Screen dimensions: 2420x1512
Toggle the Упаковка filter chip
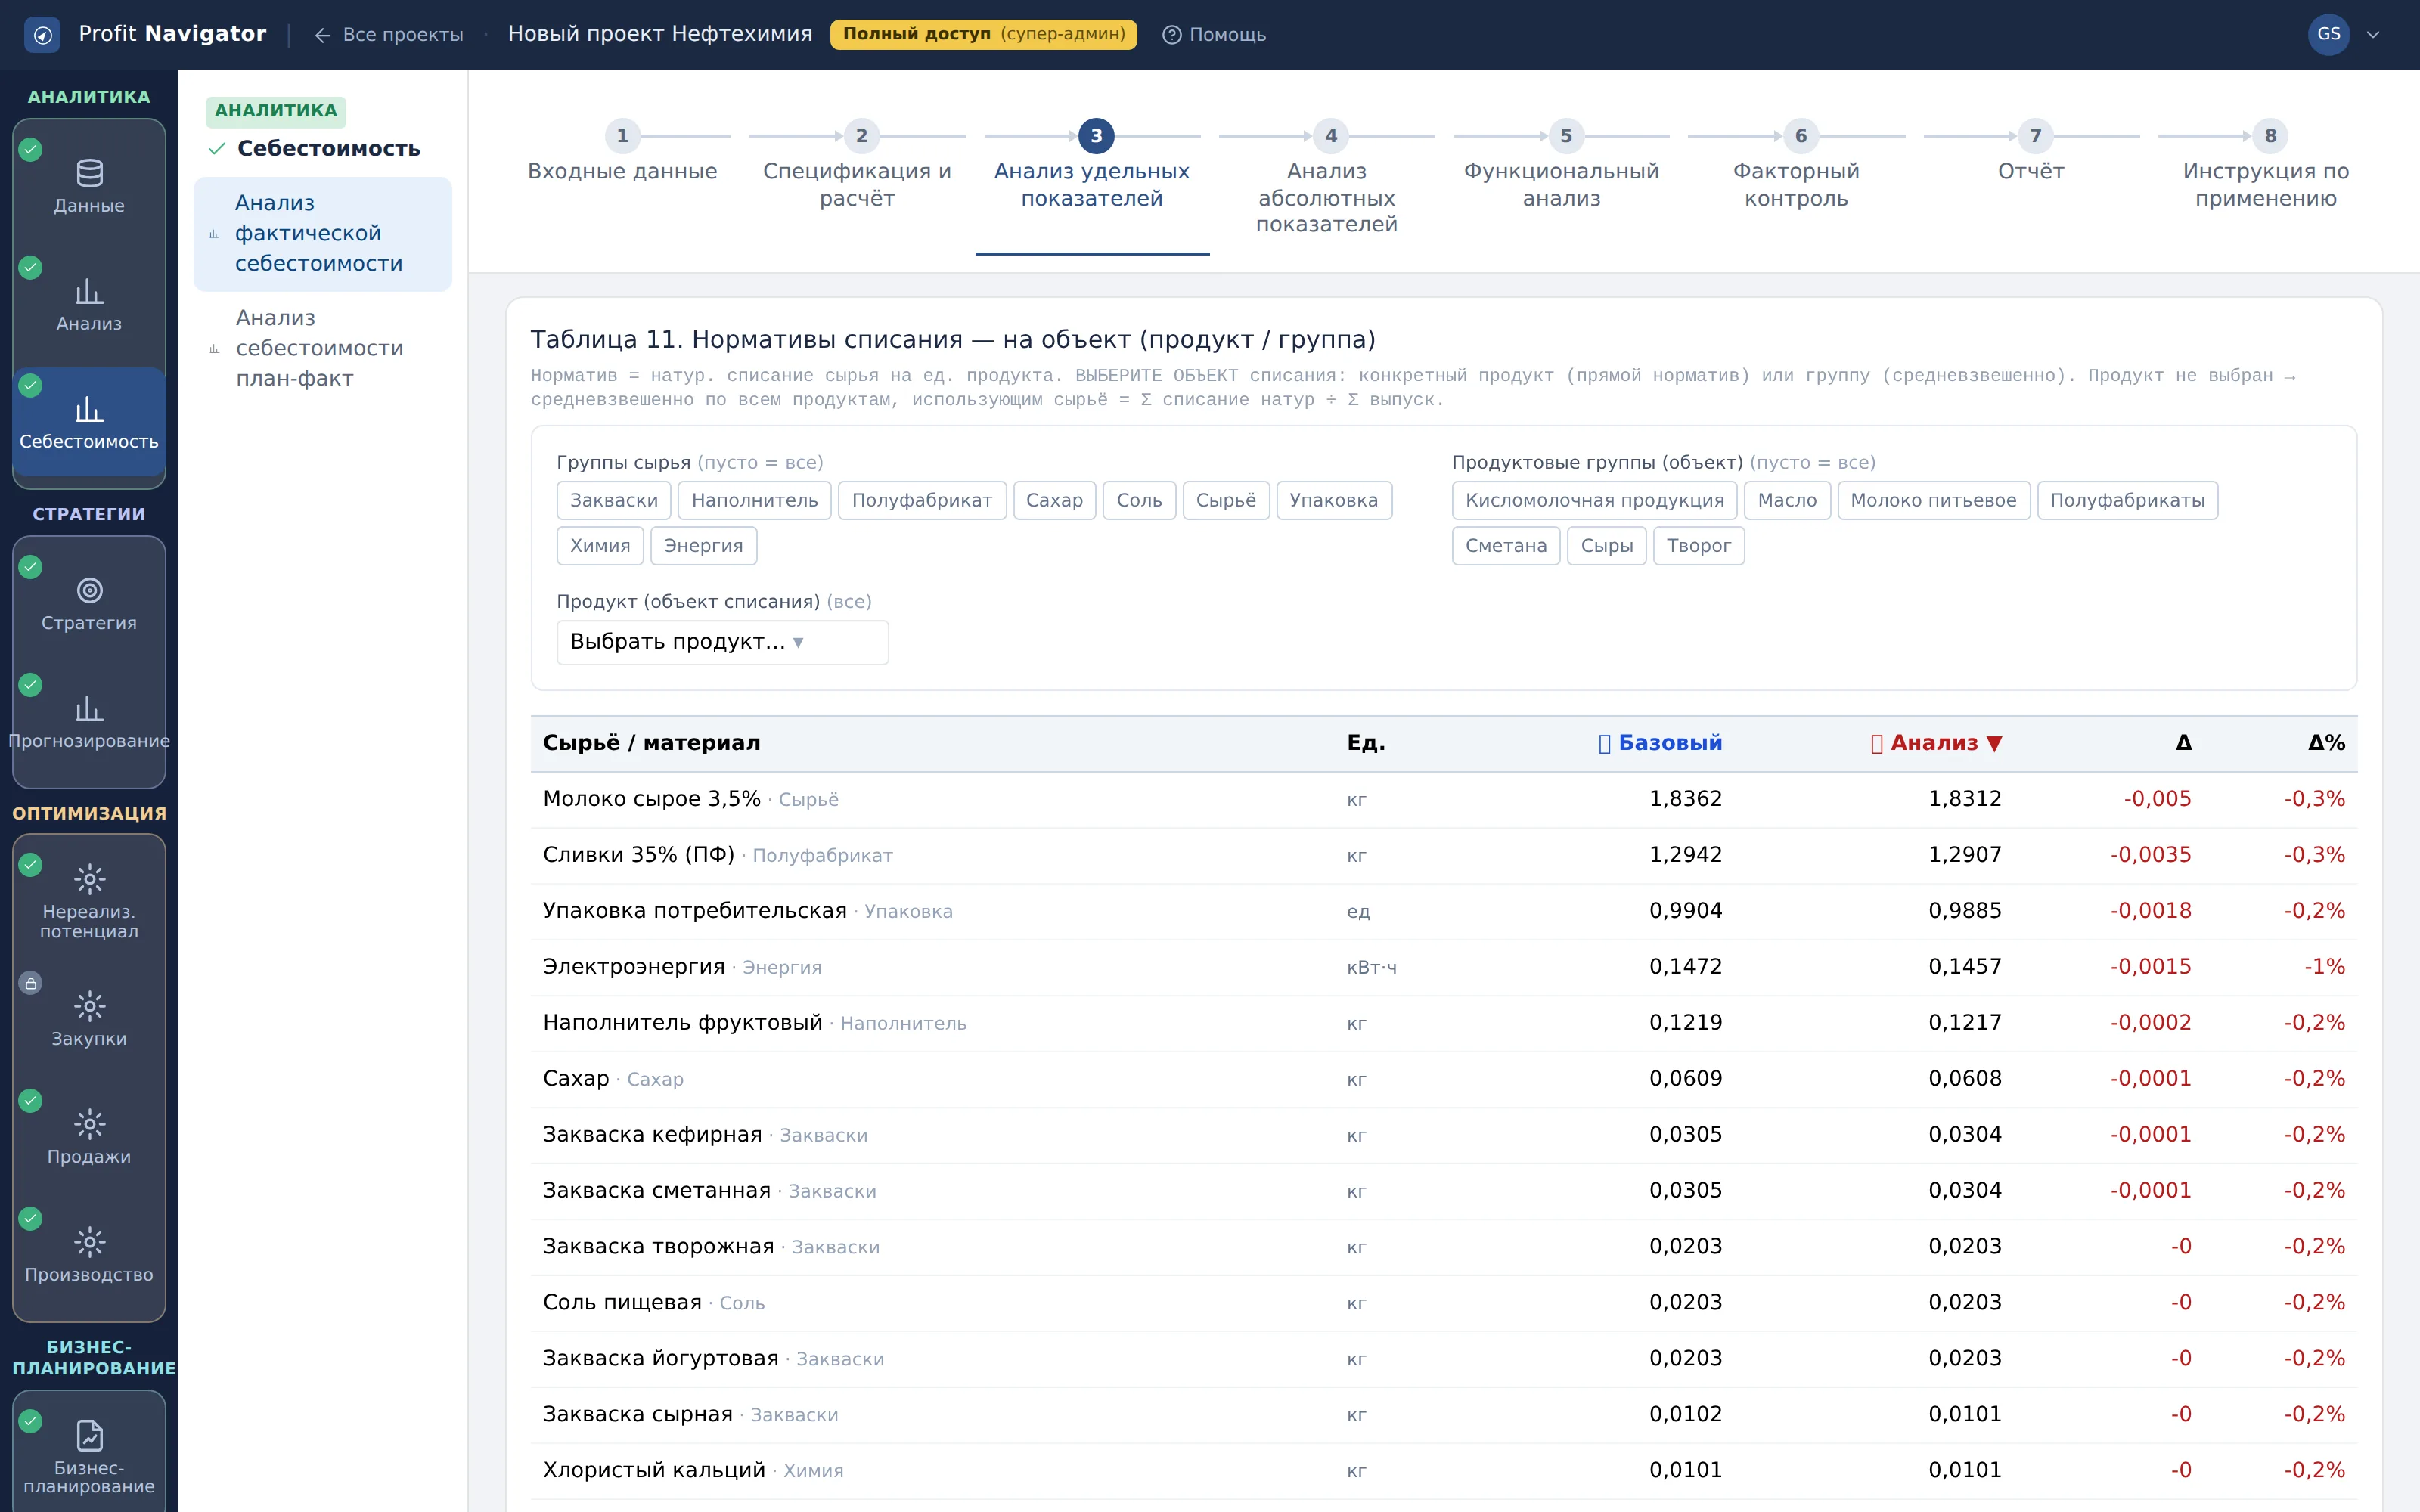1334,500
